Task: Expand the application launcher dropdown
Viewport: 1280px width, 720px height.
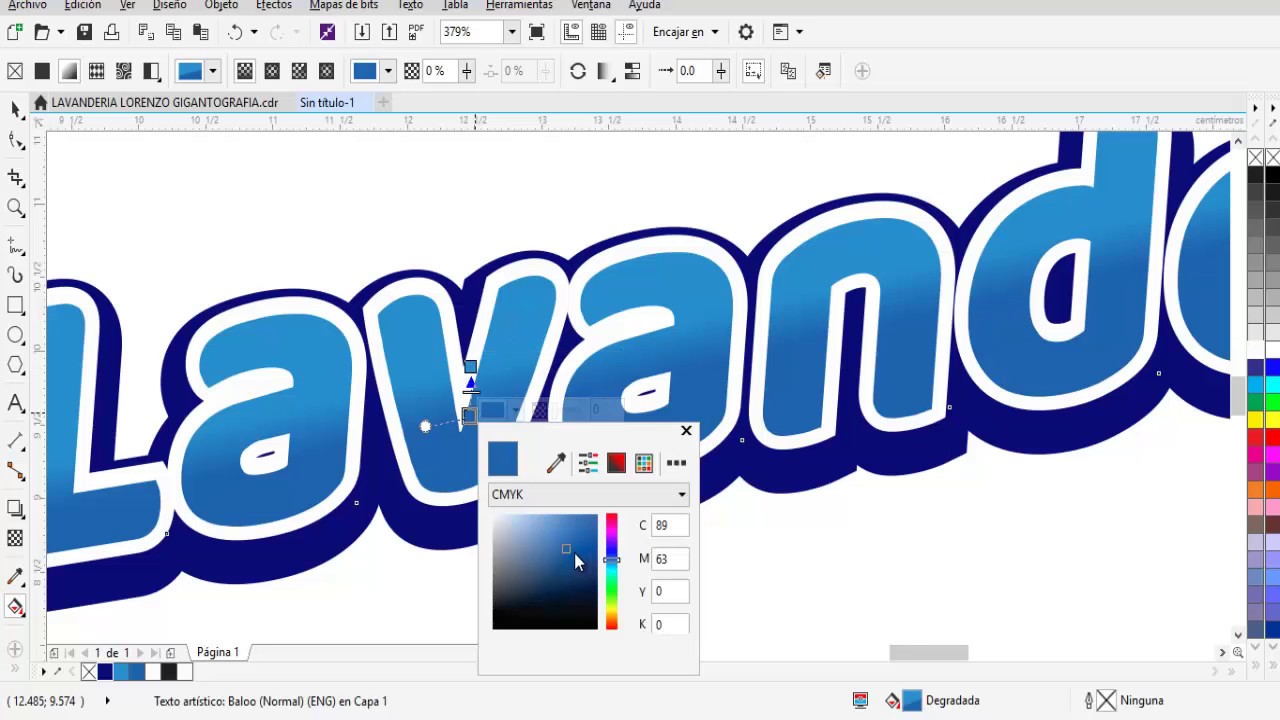Action: click(799, 32)
